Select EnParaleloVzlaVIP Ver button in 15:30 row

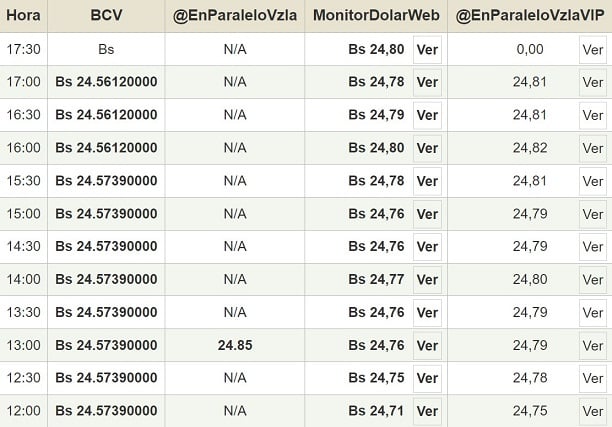point(593,181)
